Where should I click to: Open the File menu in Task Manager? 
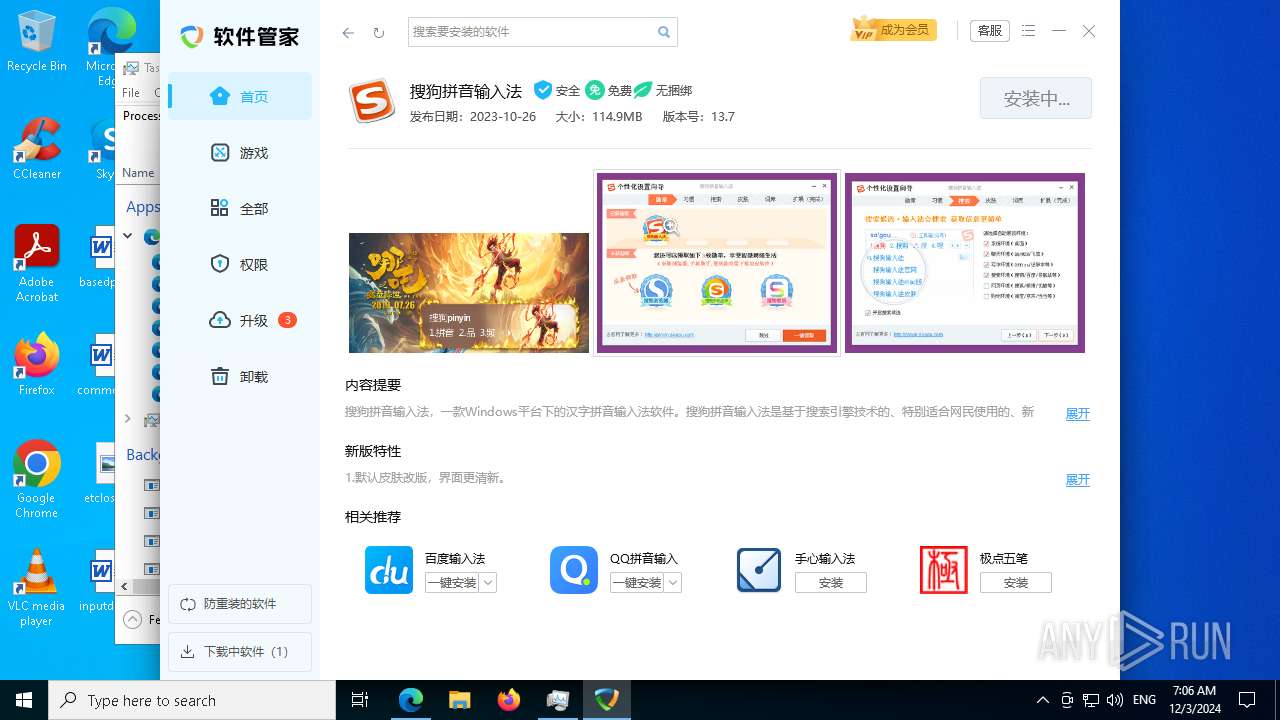[x=131, y=92]
